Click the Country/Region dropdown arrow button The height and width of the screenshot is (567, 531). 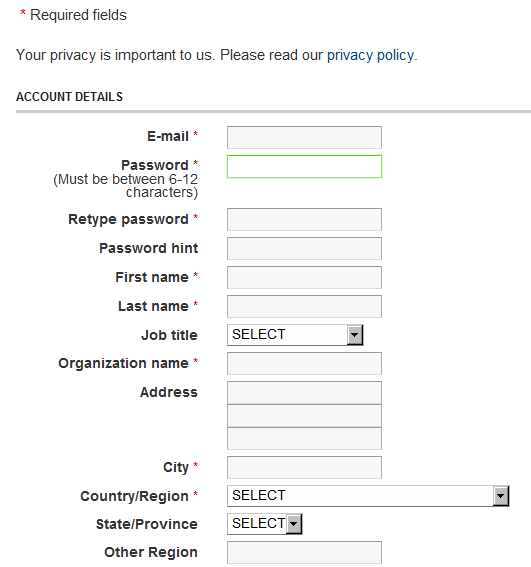501,496
